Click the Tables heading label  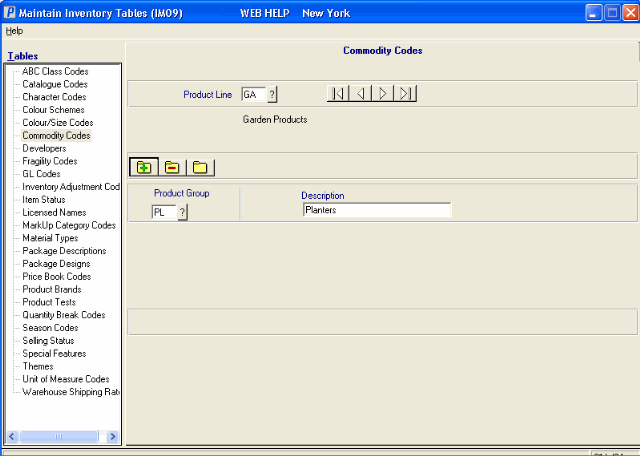(x=23, y=56)
